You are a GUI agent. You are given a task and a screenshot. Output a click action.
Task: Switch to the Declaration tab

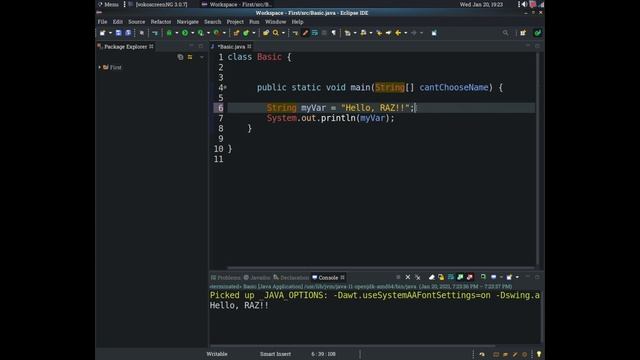(x=291, y=278)
